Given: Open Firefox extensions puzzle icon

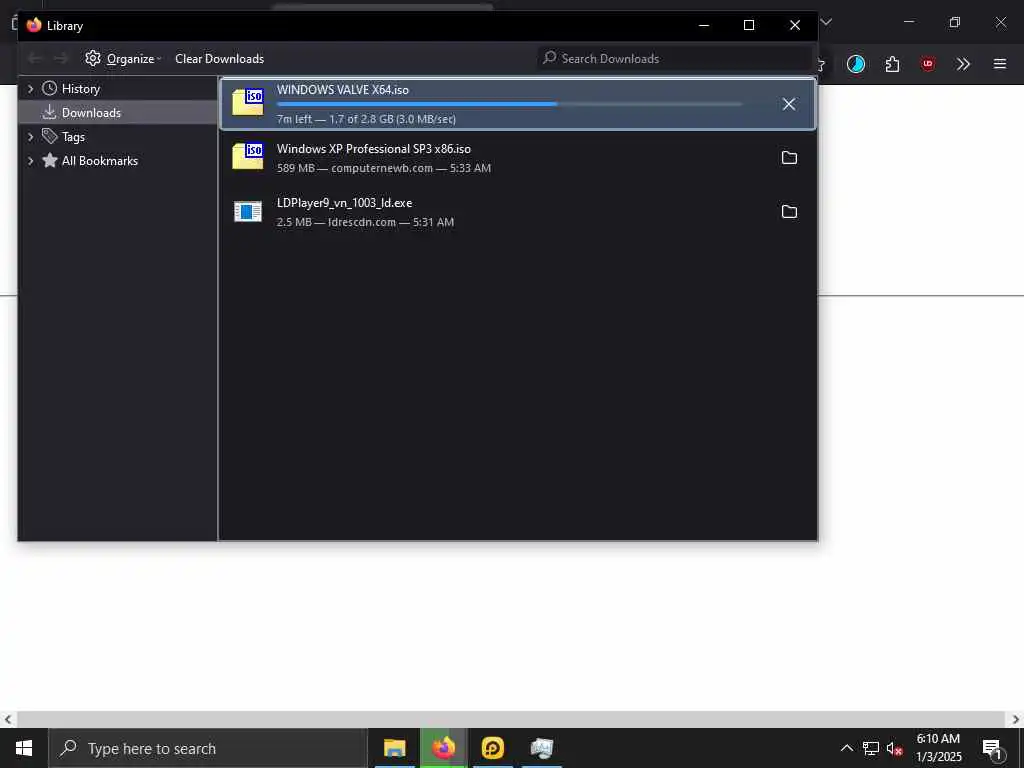Looking at the screenshot, I should point(892,64).
